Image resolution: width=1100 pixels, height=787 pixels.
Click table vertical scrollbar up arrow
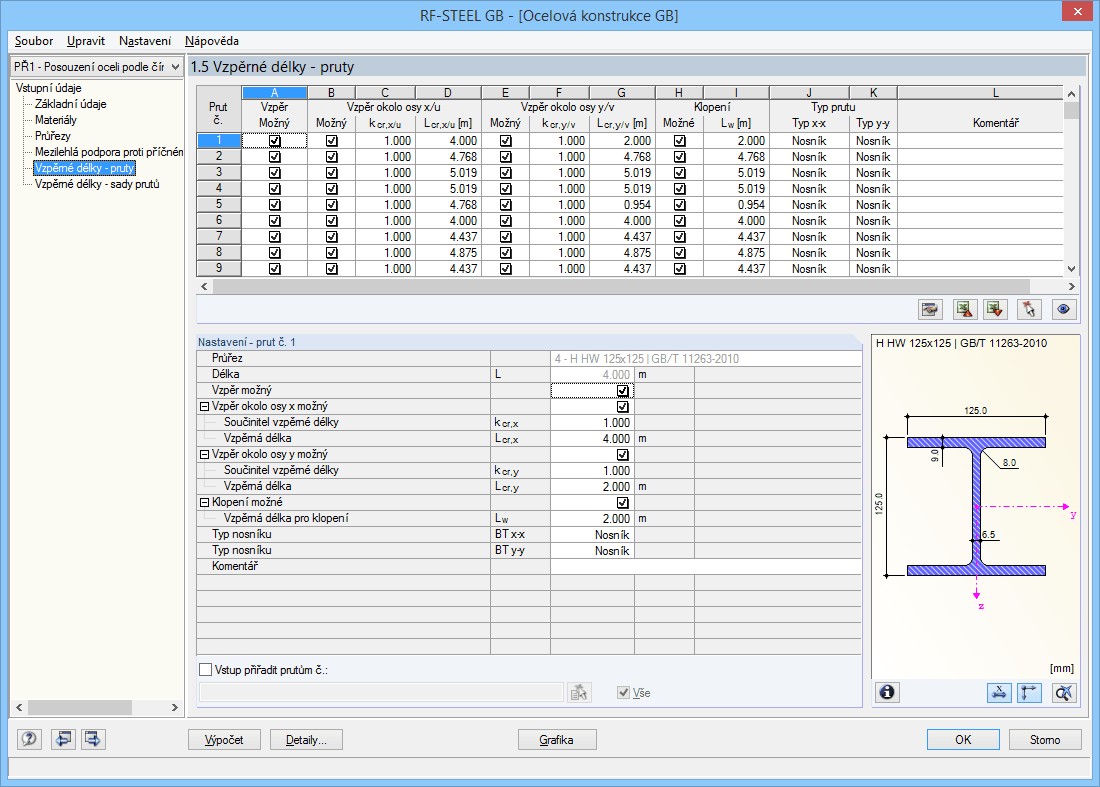pyautogui.click(x=1071, y=94)
